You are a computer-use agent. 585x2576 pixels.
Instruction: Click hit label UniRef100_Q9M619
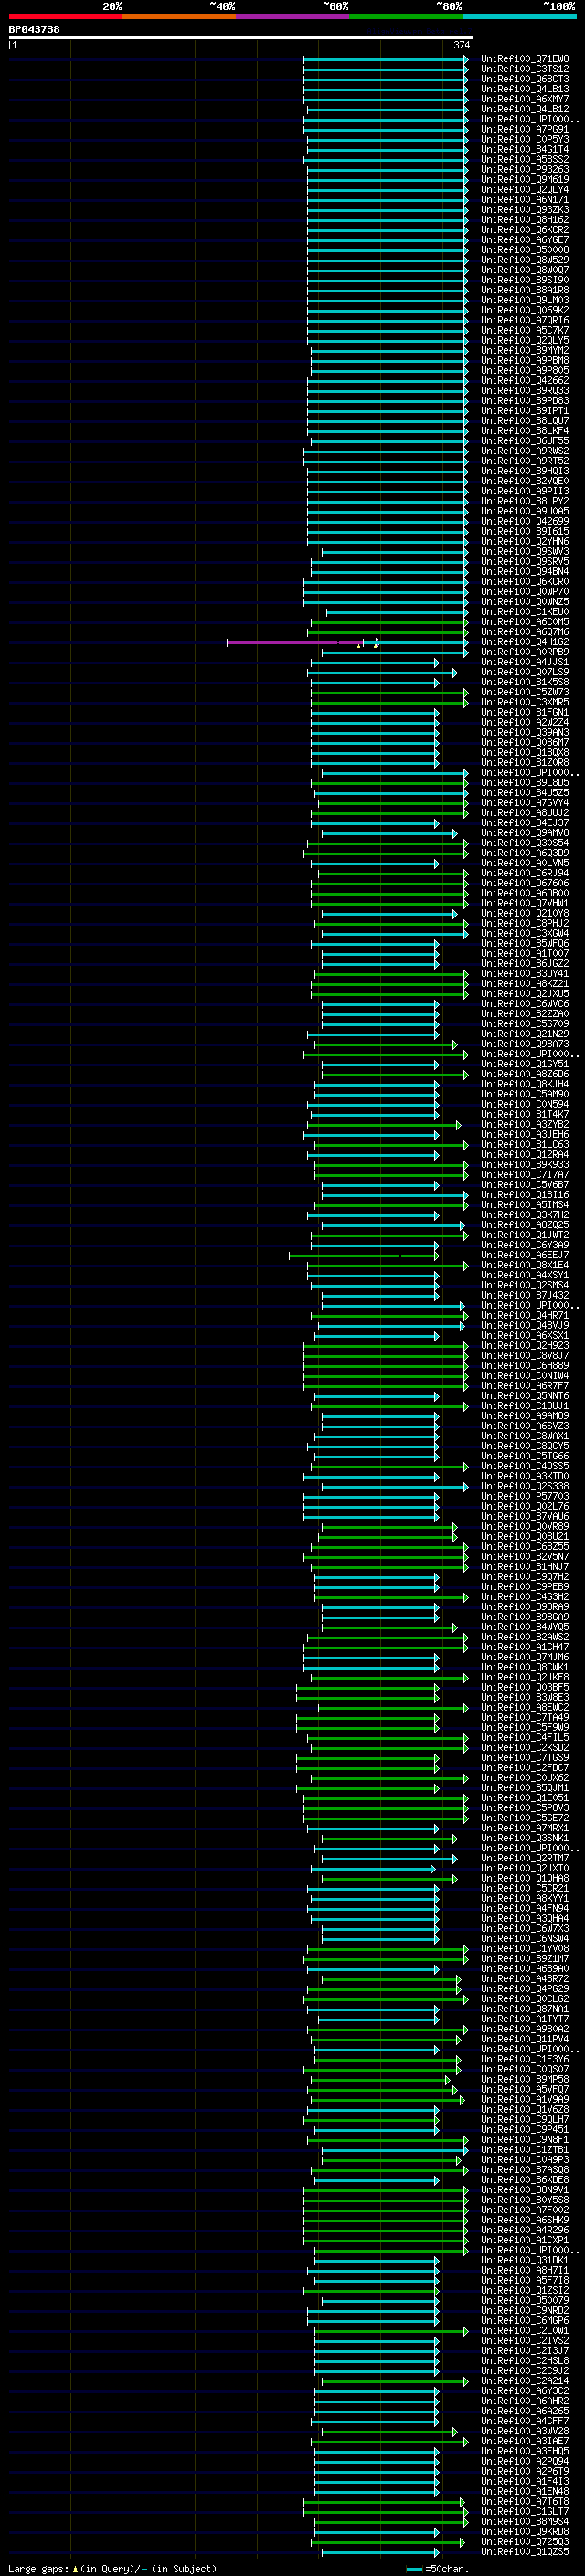click(x=525, y=180)
